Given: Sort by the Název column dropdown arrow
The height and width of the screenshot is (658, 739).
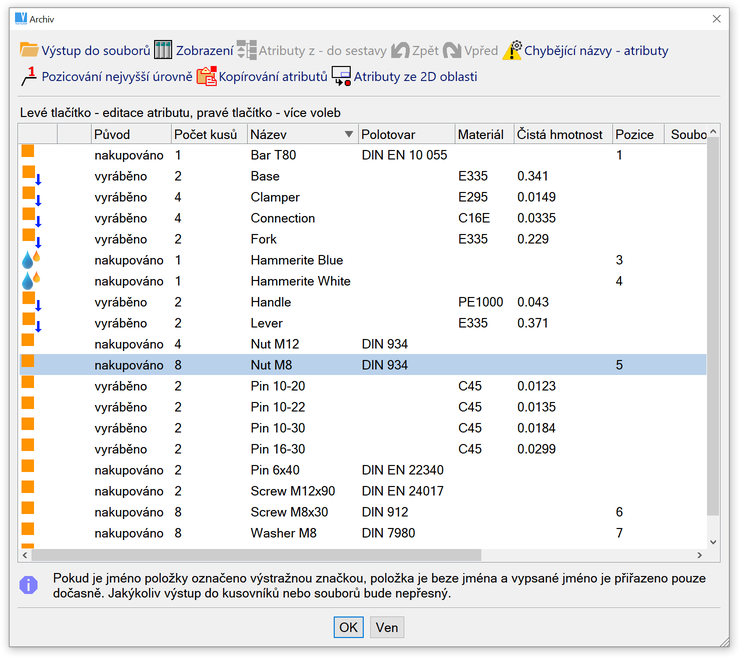Looking at the screenshot, I should (348, 134).
